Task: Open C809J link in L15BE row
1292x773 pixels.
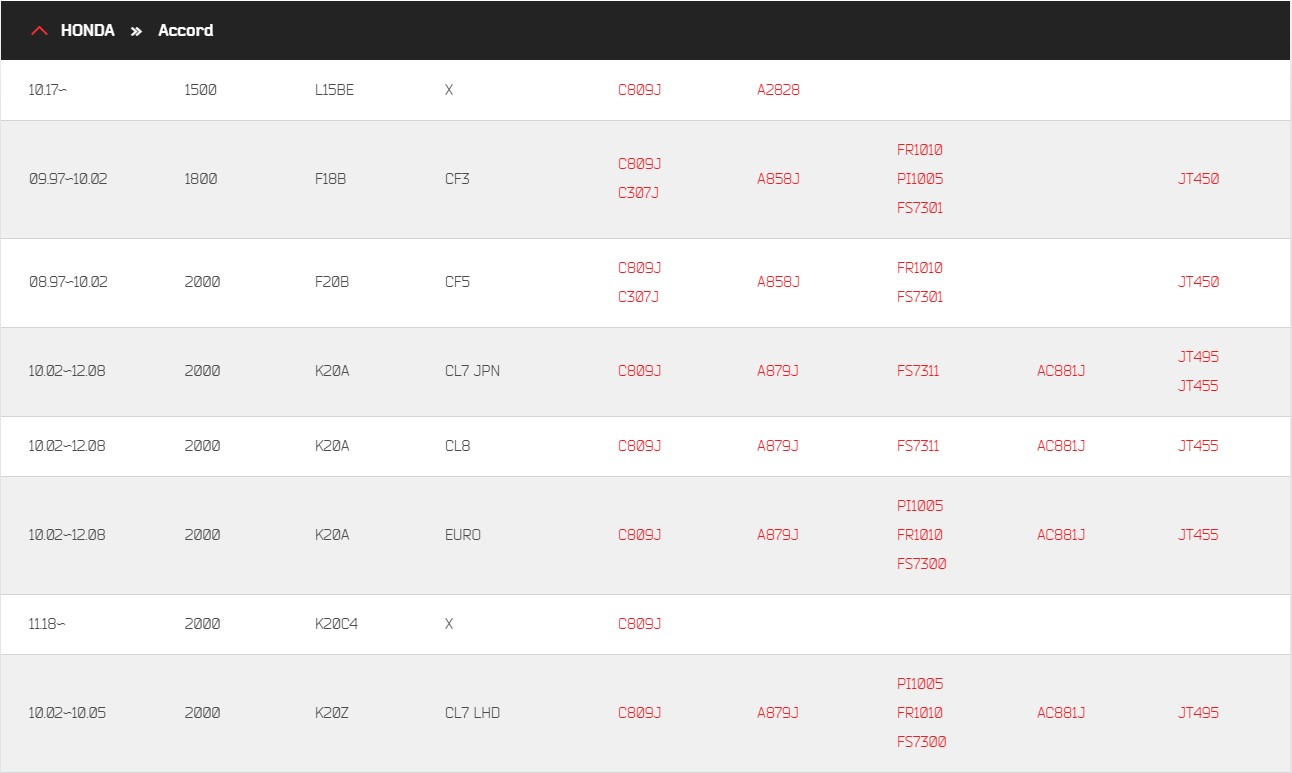Action: pyautogui.click(x=639, y=90)
